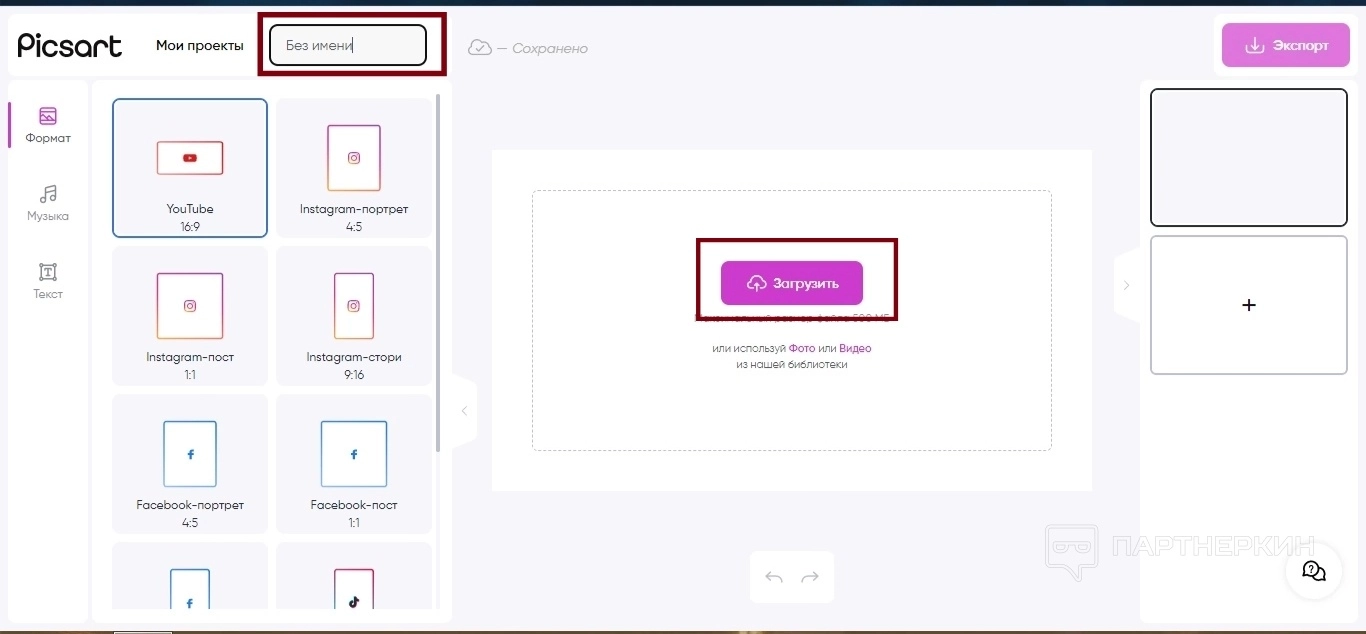Image resolution: width=1366 pixels, height=634 pixels.
Task: Collapse the format panel with left chevron
Action: tap(464, 411)
